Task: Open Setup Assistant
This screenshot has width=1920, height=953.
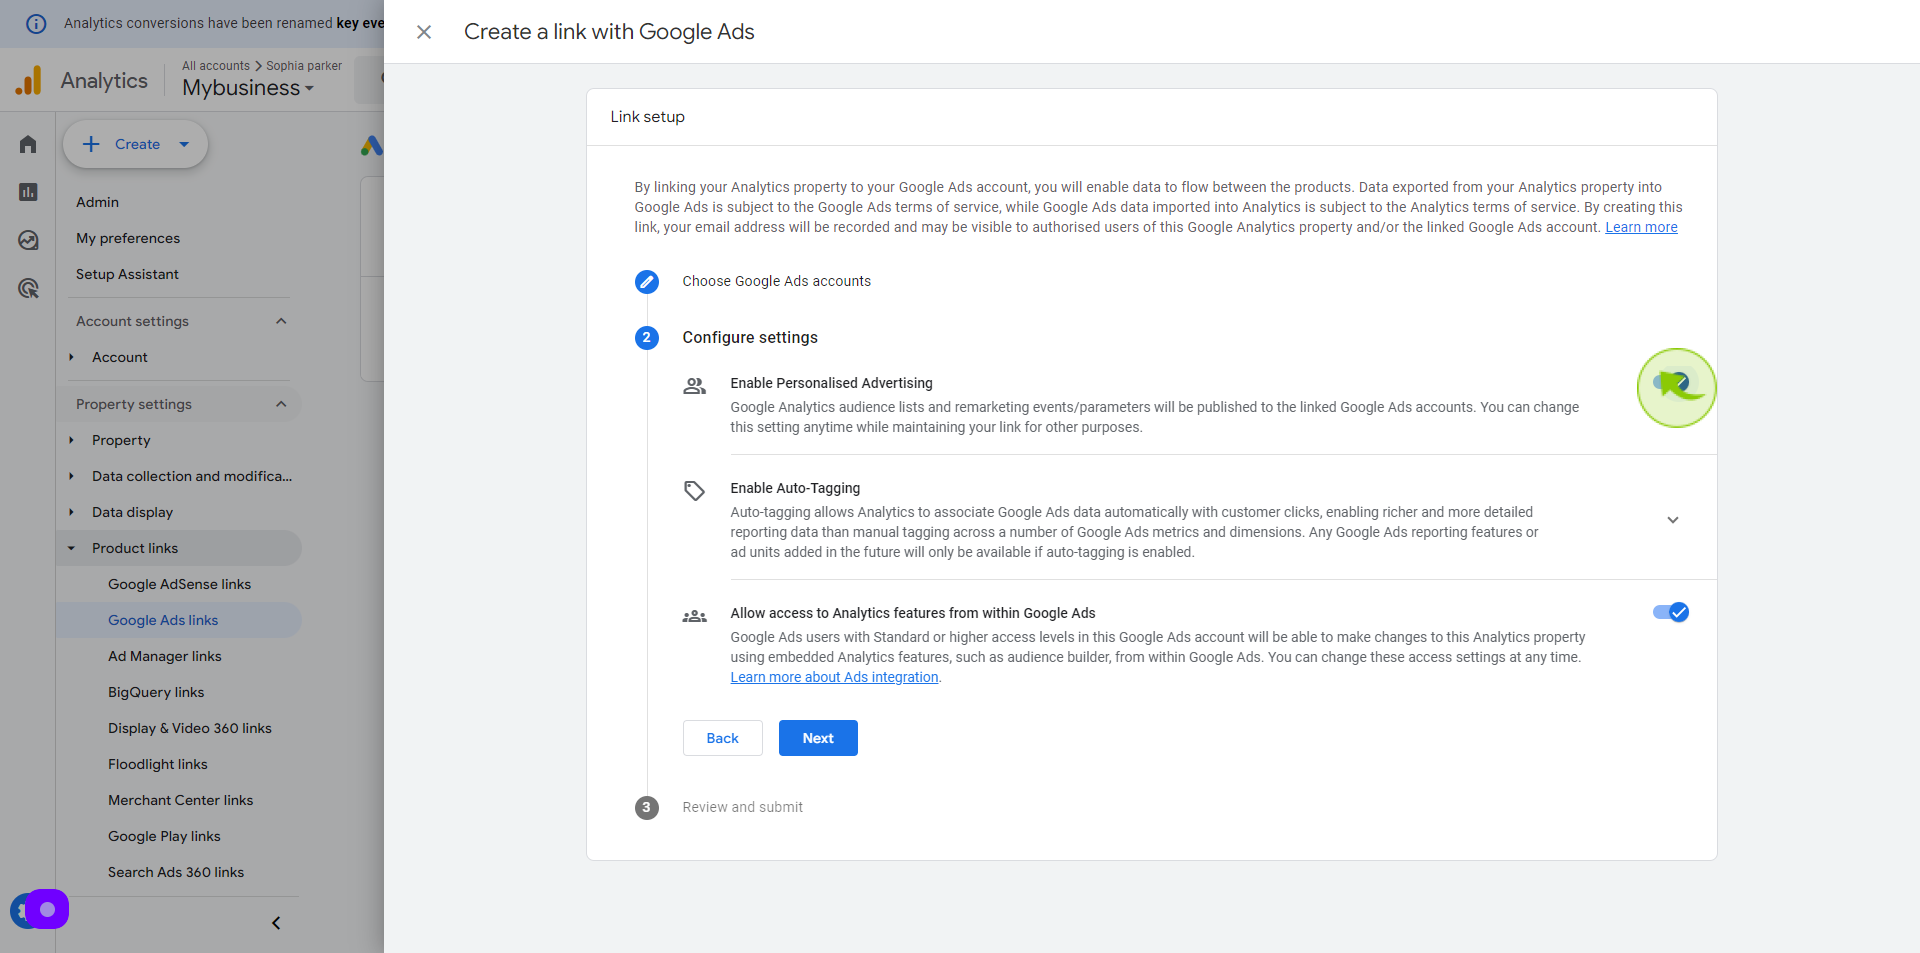Action: (x=127, y=274)
